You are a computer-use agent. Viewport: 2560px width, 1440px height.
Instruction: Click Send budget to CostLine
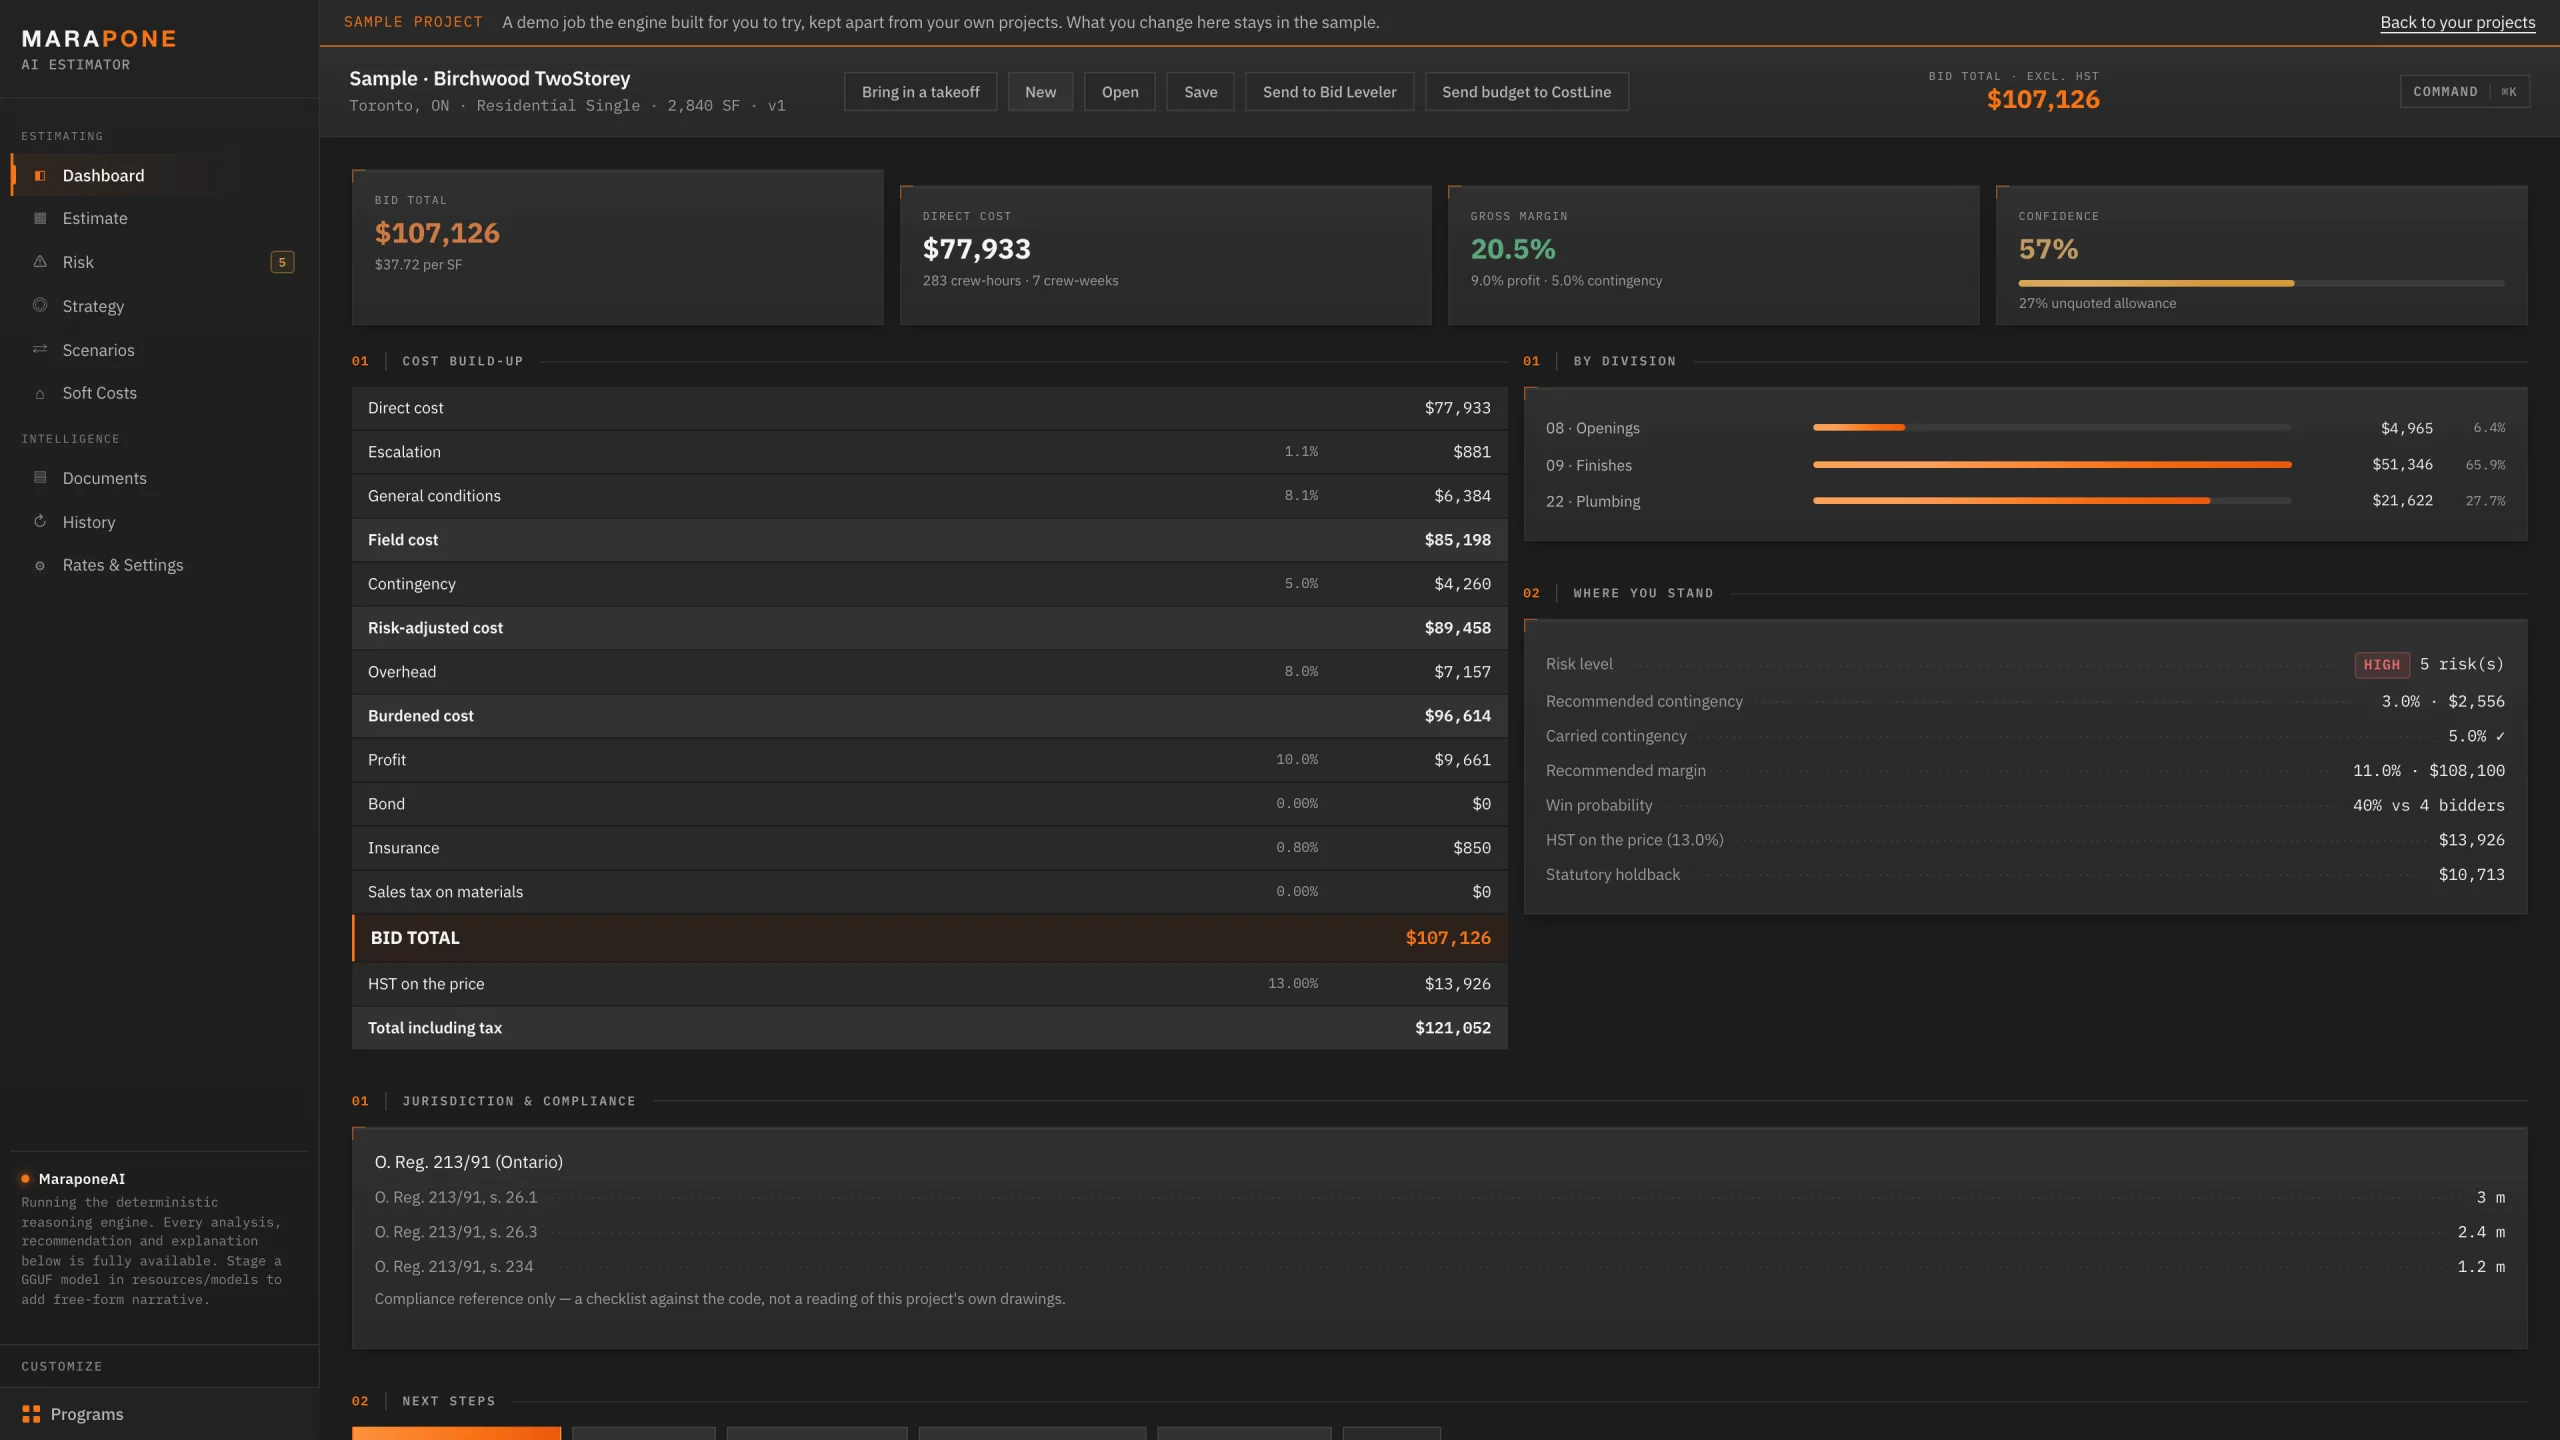coord(1526,92)
